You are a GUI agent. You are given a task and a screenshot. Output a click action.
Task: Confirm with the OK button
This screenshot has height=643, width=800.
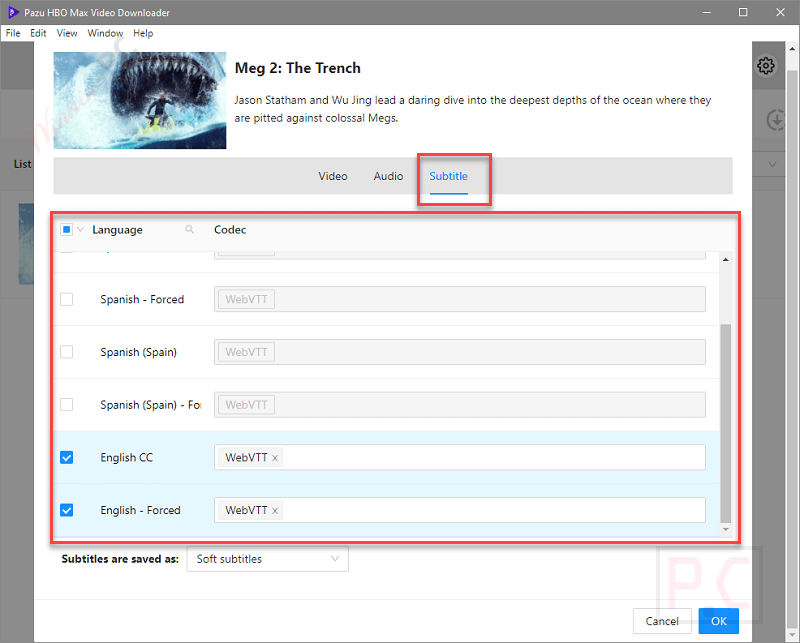pos(718,621)
